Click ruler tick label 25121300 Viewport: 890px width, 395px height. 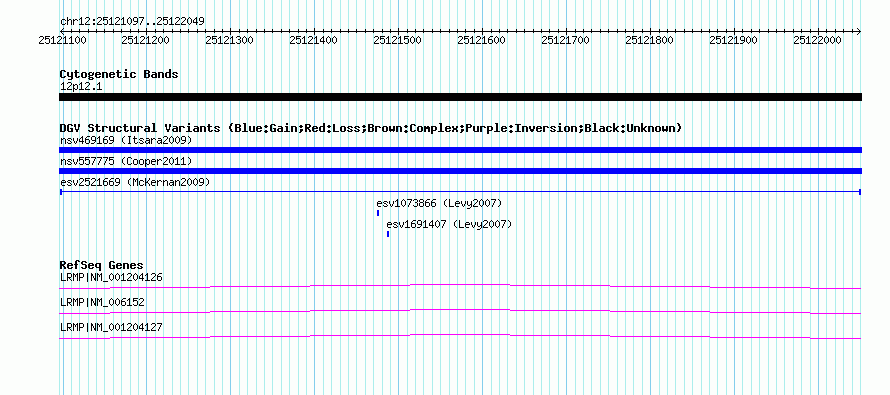click(230, 40)
